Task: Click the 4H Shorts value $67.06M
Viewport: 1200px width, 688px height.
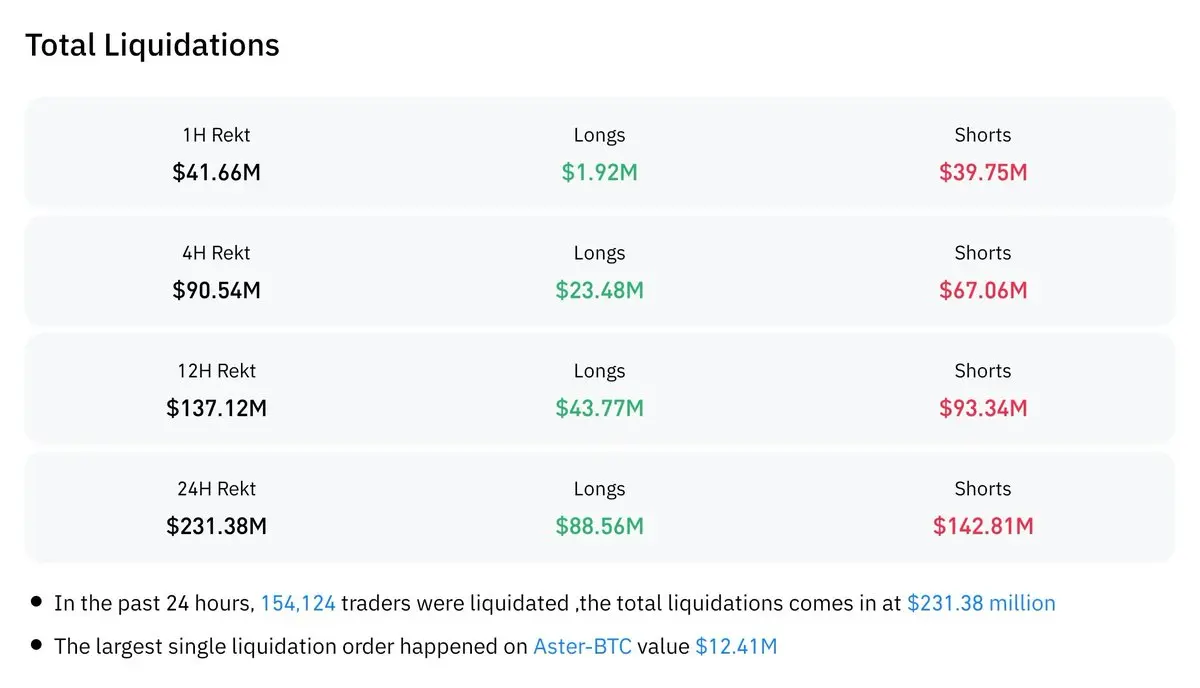Action: 983,290
